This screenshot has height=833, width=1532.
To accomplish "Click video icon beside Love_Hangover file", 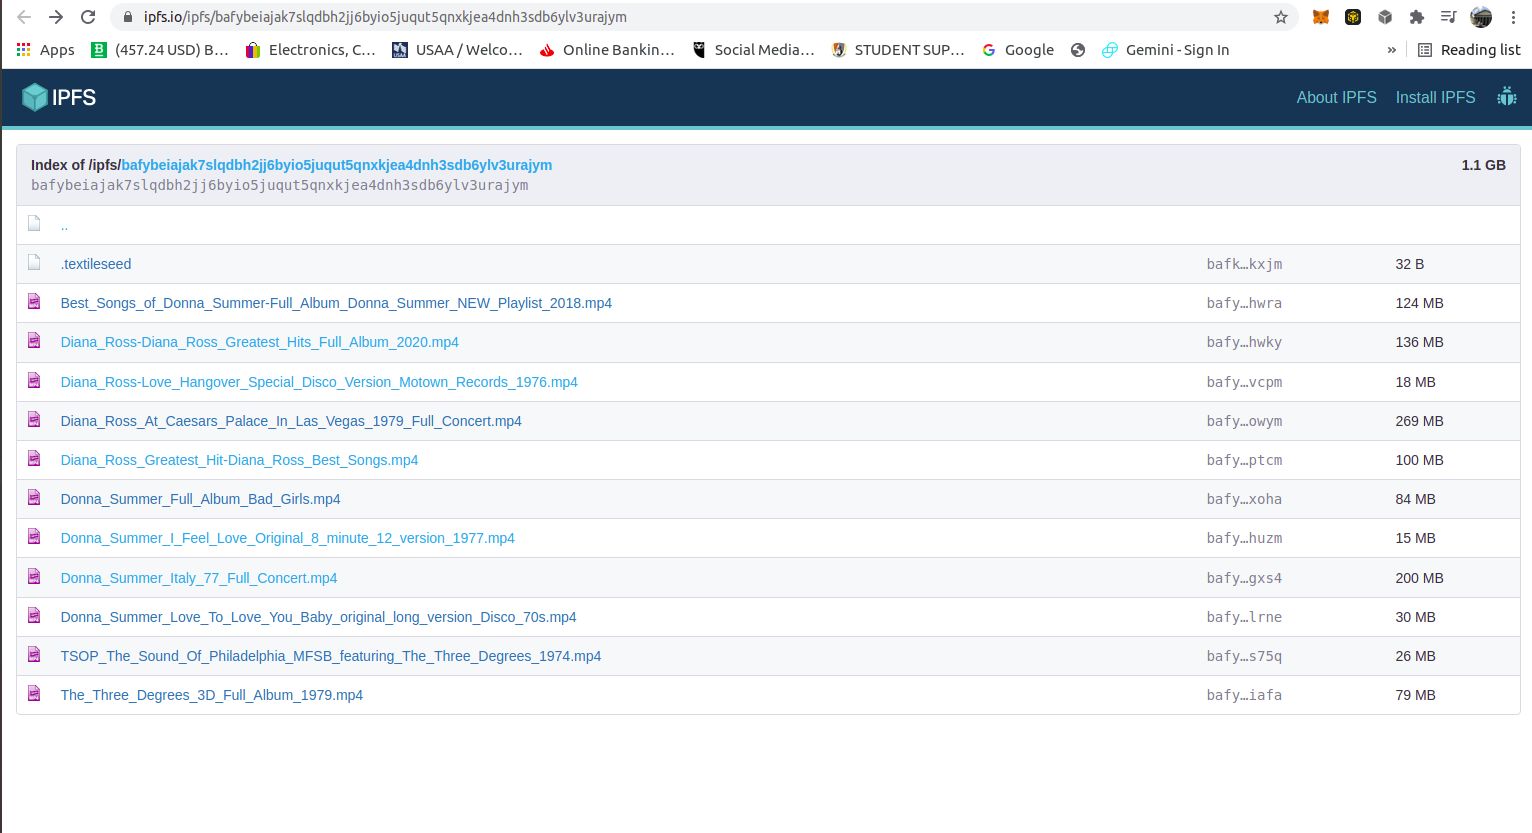I will point(34,381).
